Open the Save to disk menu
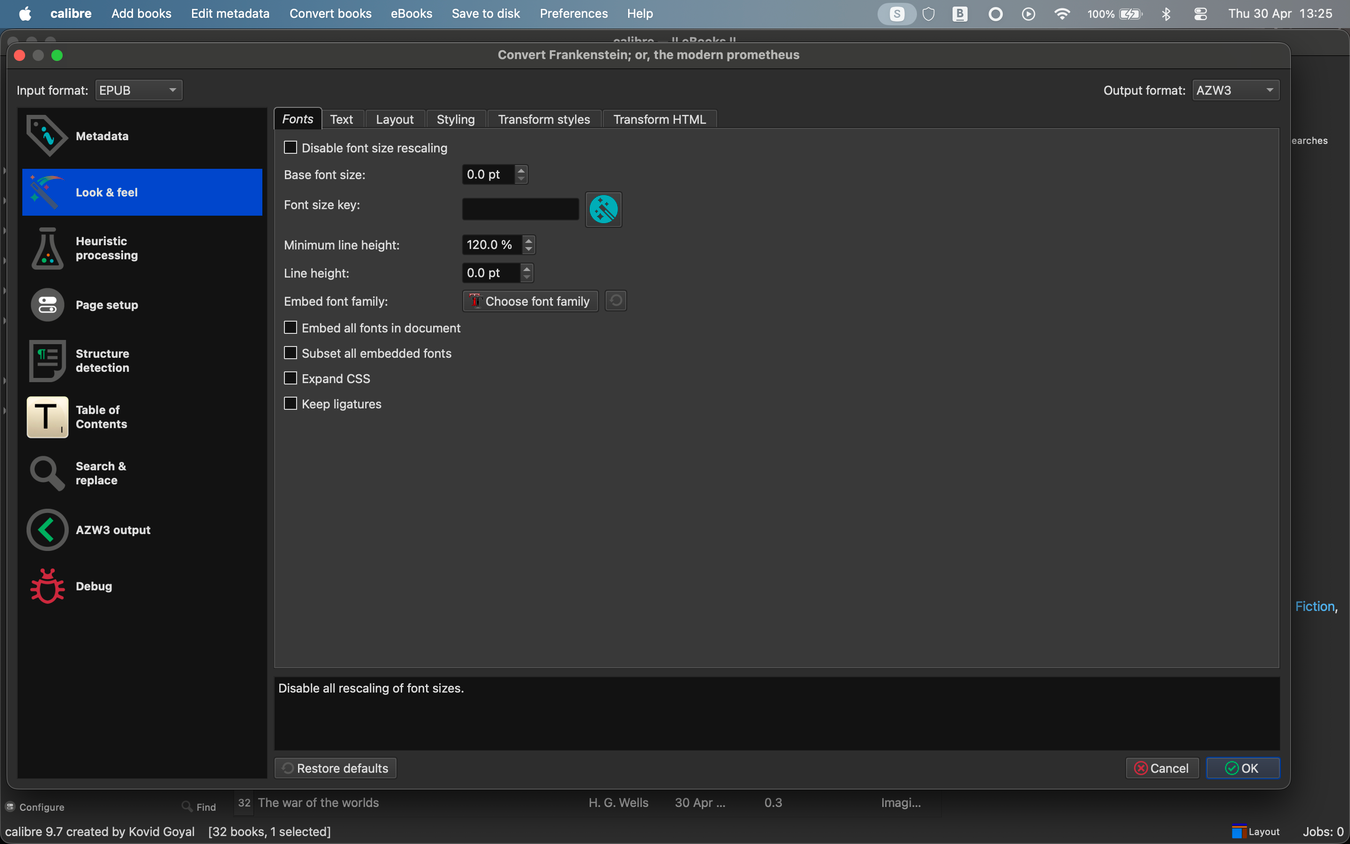Viewport: 1350px width, 844px height. tap(485, 13)
